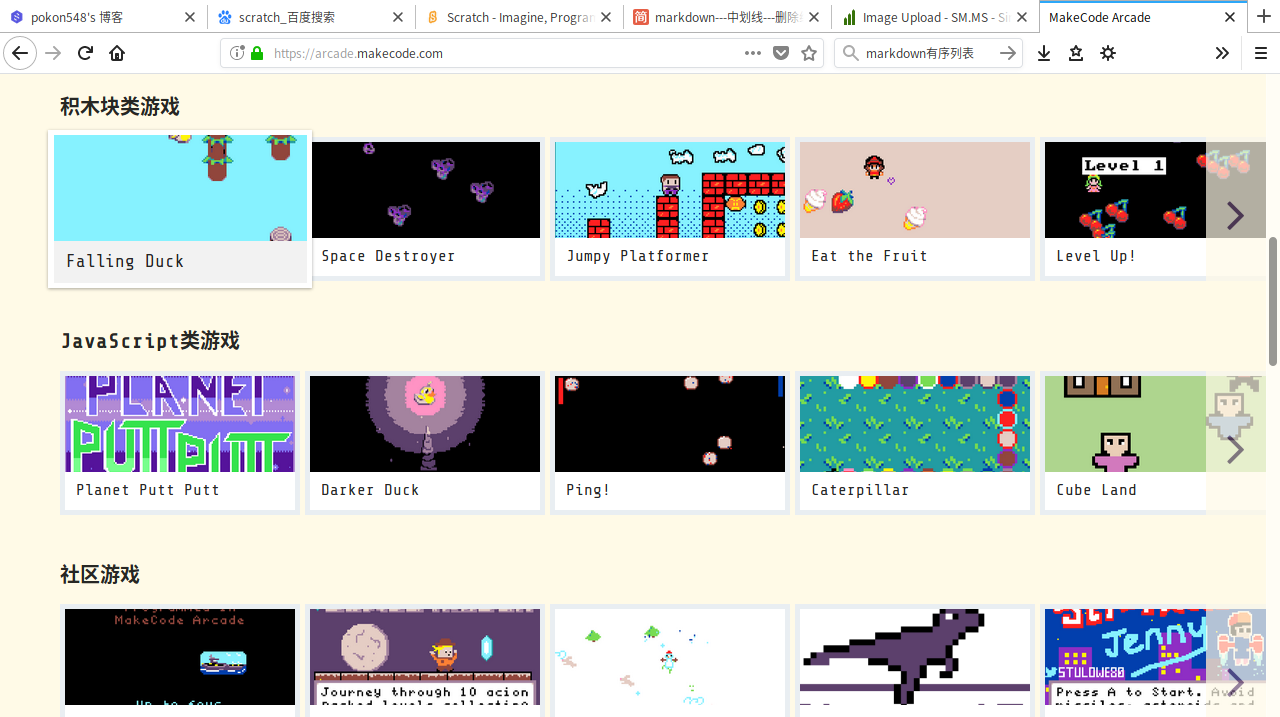Open the Caterpillar game
The height and width of the screenshot is (717, 1280).
(x=915, y=443)
